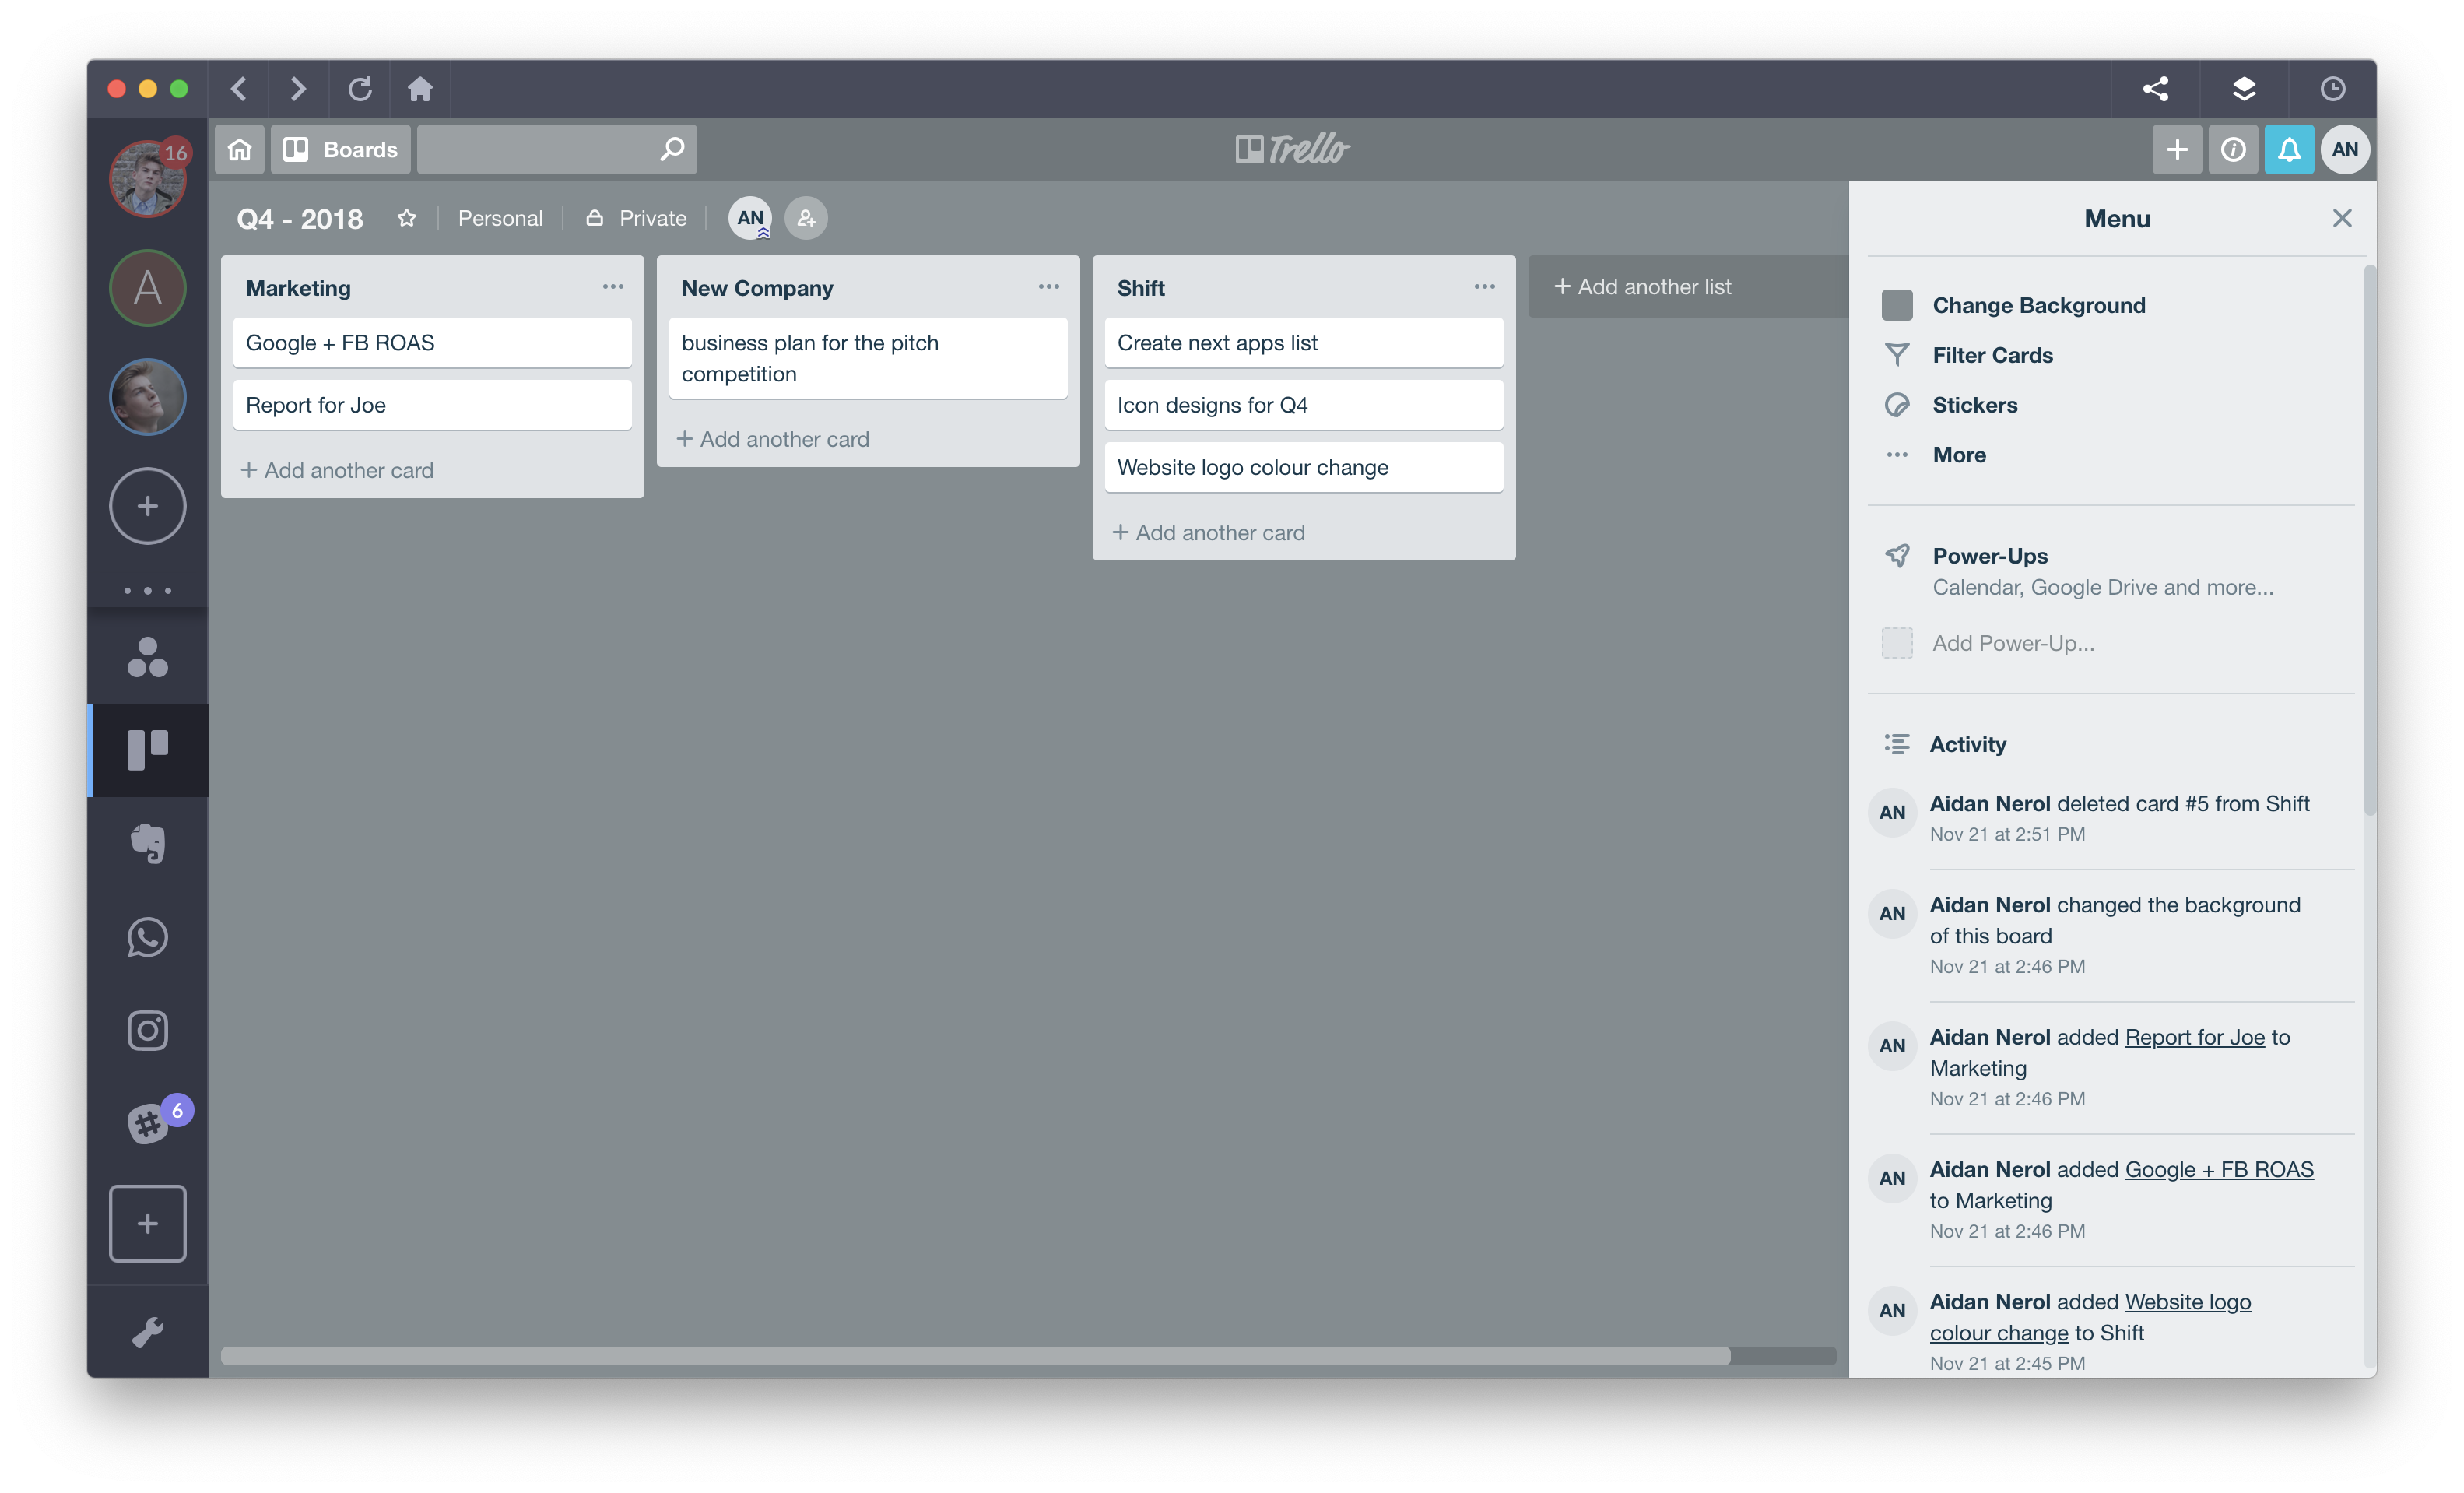This screenshot has width=2464, height=1493.
Task: Open the Asana app in the sidebar
Action: point(148,657)
